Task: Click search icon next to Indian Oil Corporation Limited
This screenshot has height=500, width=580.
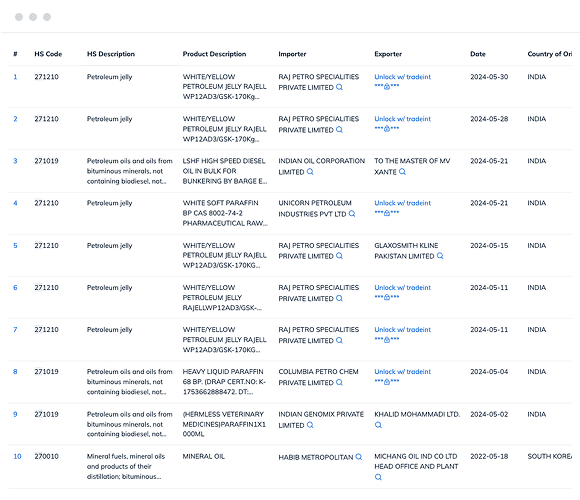Action: (310, 172)
